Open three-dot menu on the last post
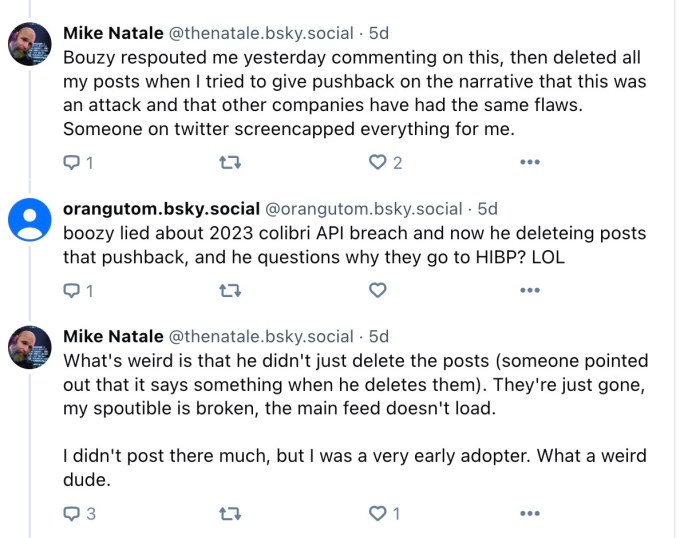This screenshot has height=538, width=680. (530, 514)
